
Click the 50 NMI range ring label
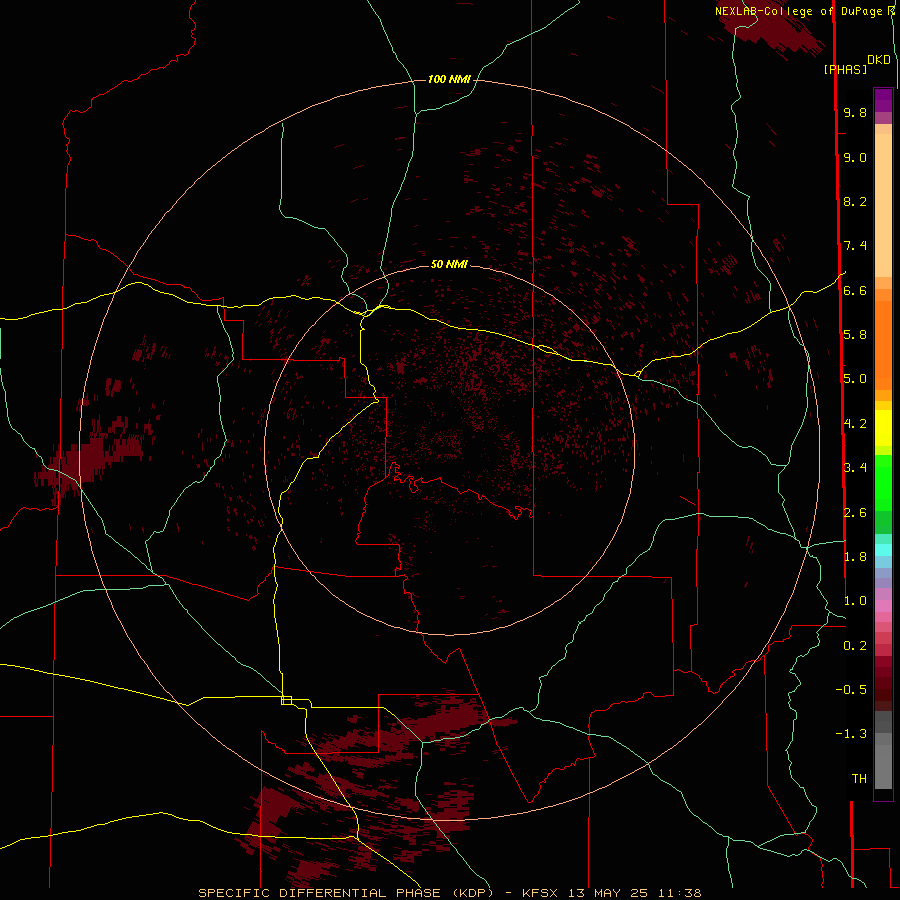[x=449, y=264]
